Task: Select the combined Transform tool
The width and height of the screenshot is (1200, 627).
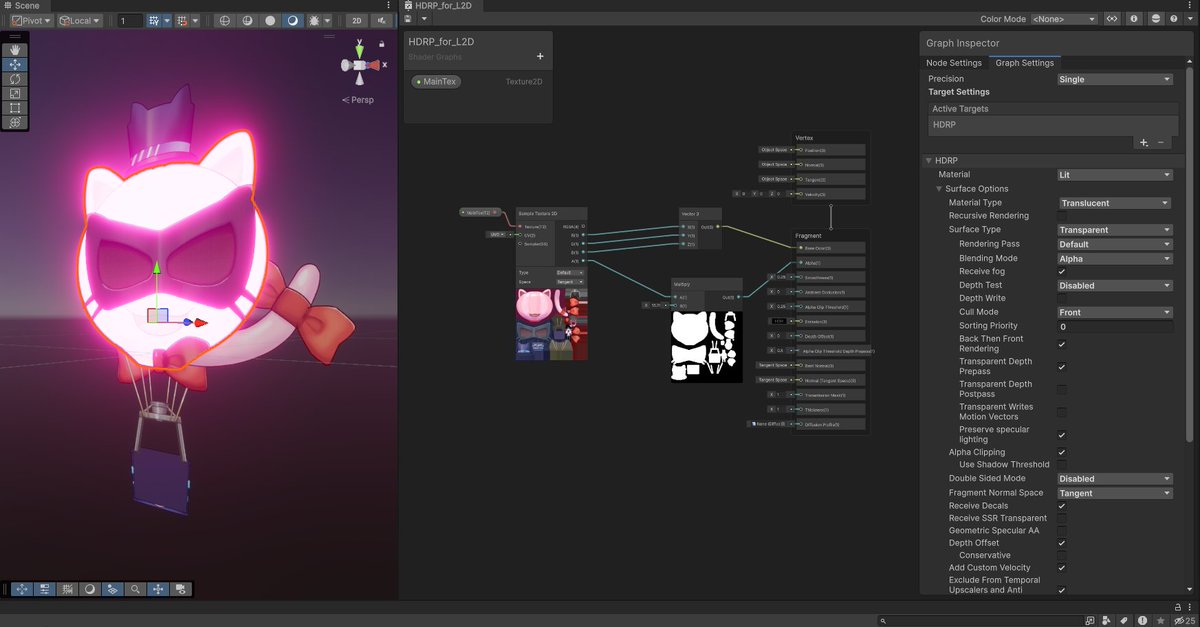Action: [15, 122]
